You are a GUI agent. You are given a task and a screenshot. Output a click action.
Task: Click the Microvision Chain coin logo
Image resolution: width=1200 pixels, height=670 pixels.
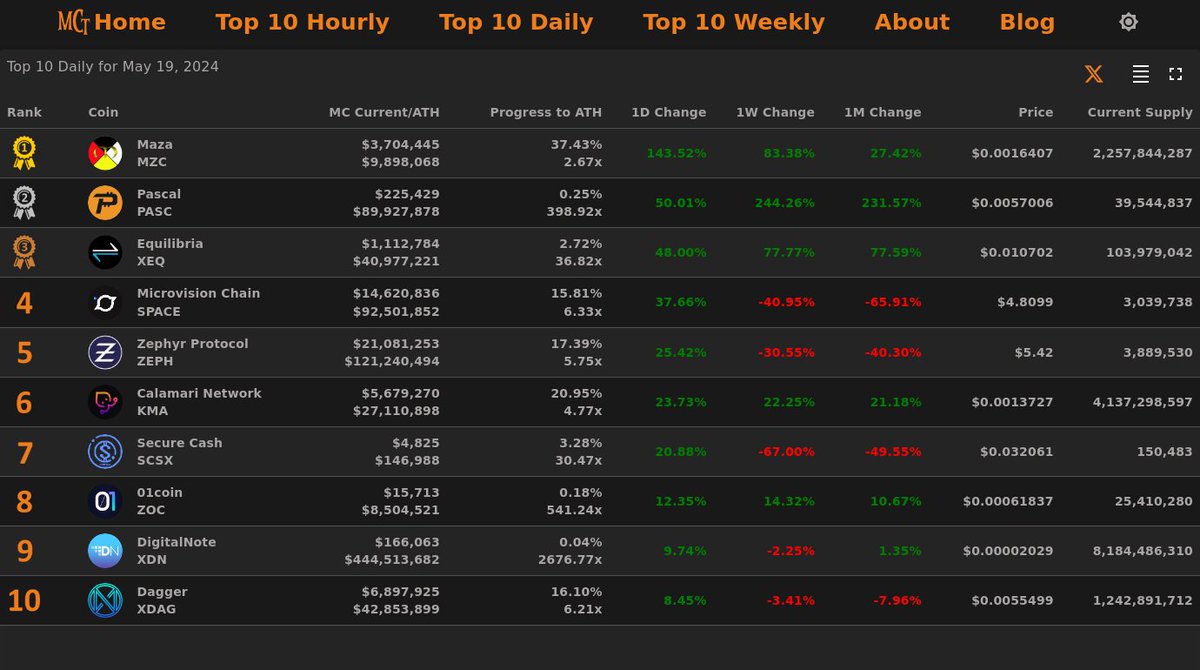105,302
